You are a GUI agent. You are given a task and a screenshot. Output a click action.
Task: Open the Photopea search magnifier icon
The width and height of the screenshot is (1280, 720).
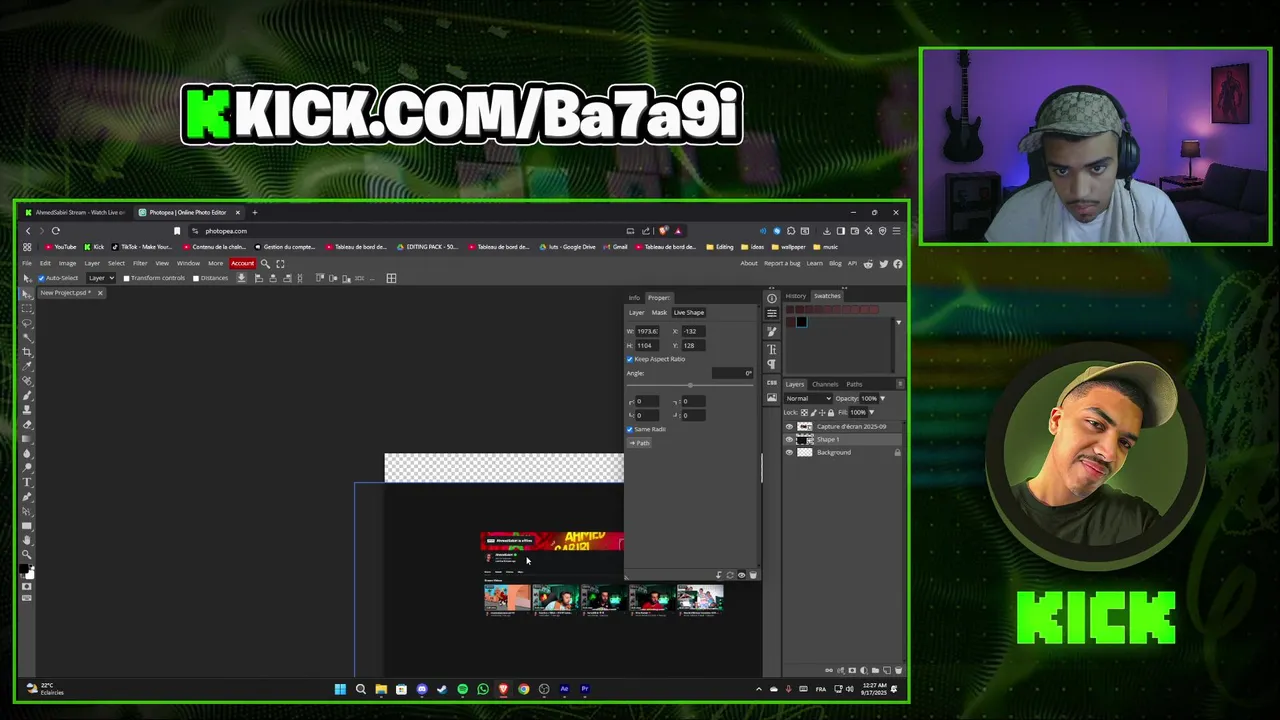tap(265, 263)
